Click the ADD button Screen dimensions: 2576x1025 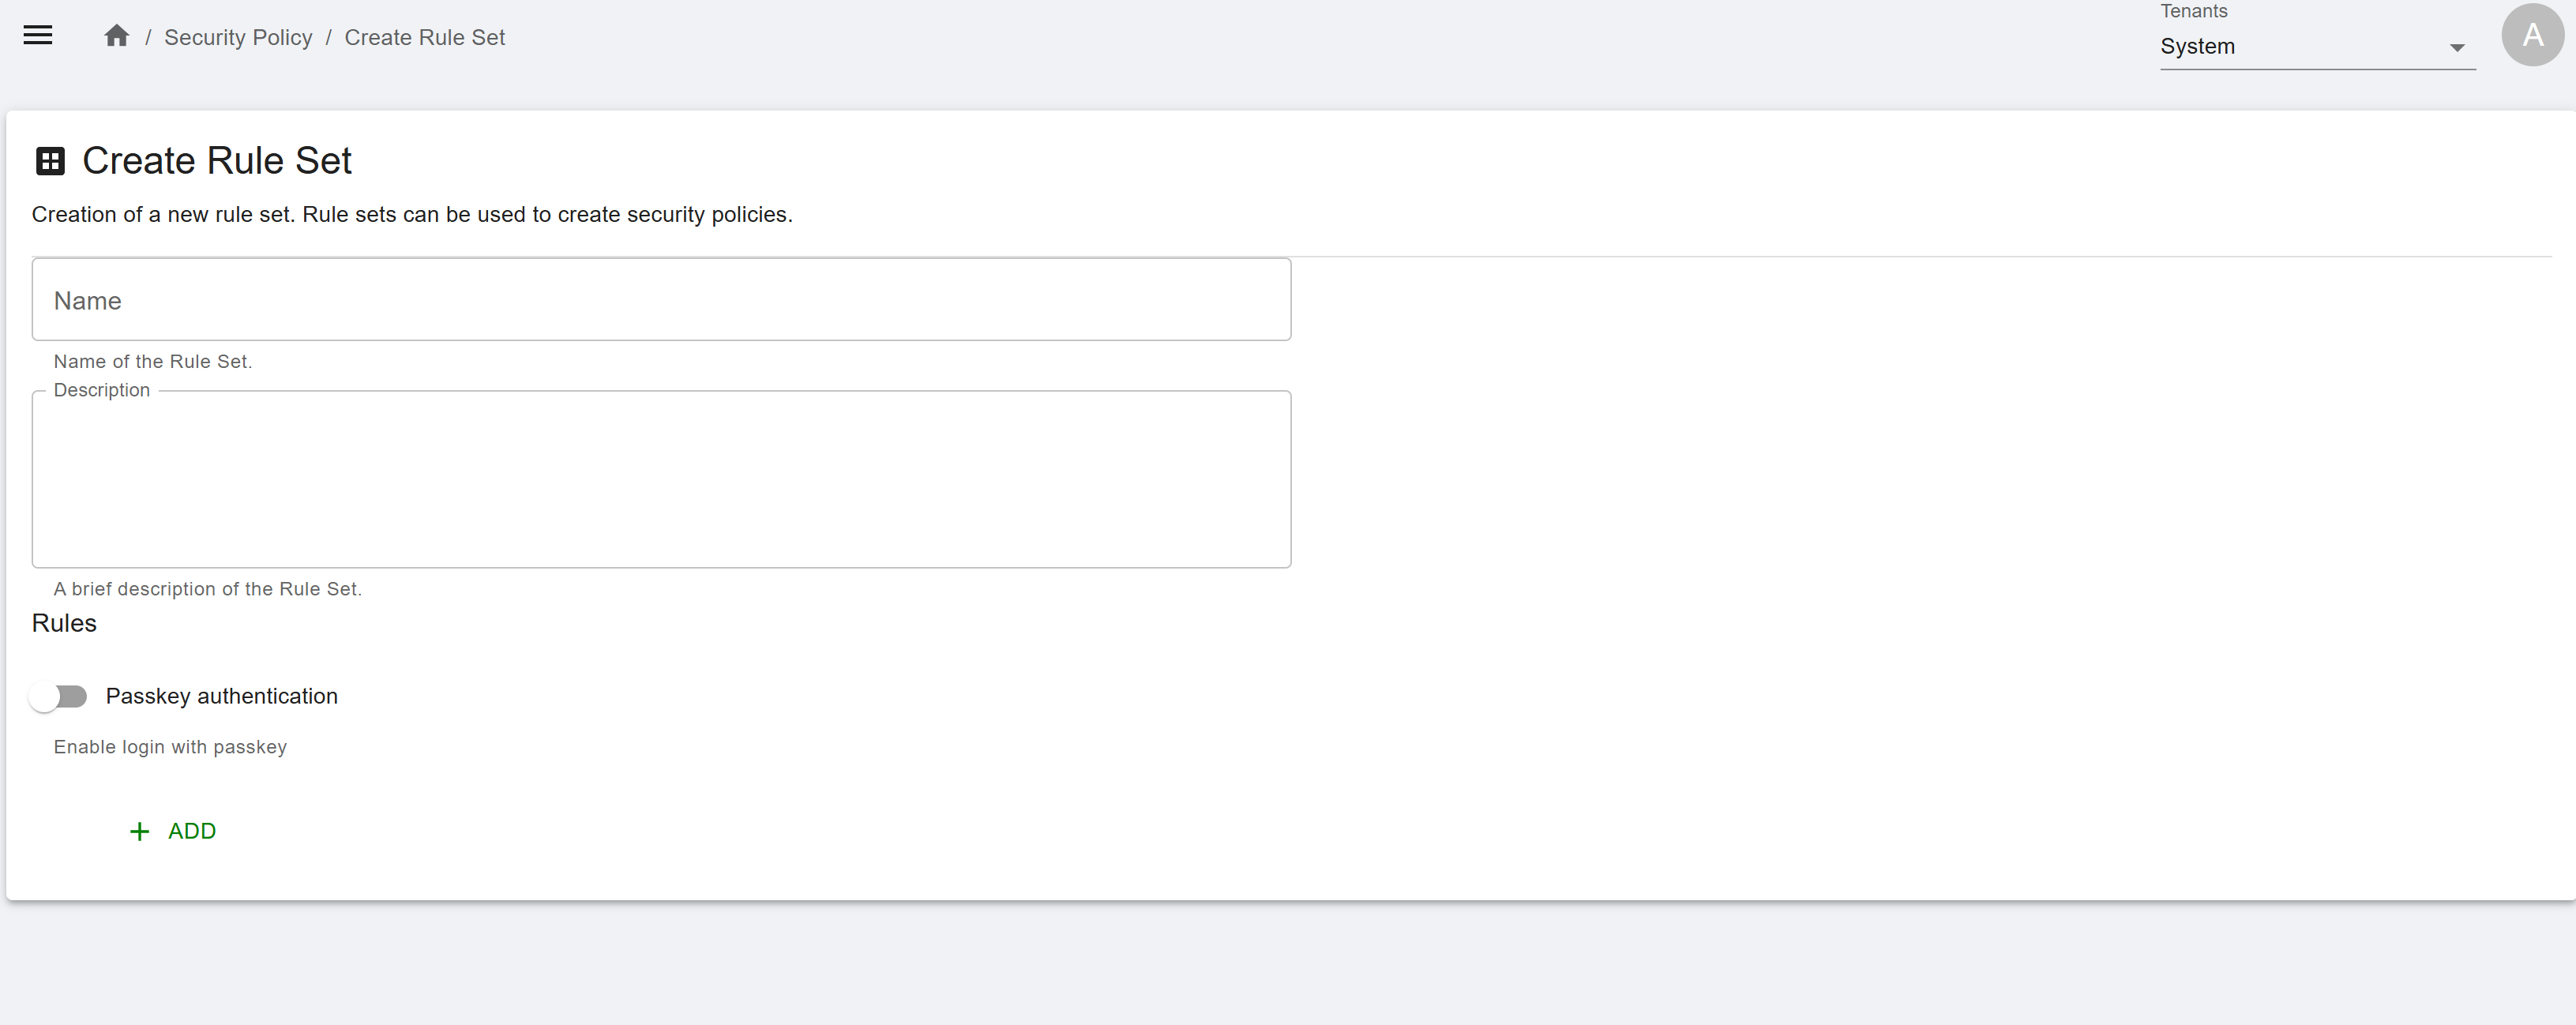coord(173,831)
